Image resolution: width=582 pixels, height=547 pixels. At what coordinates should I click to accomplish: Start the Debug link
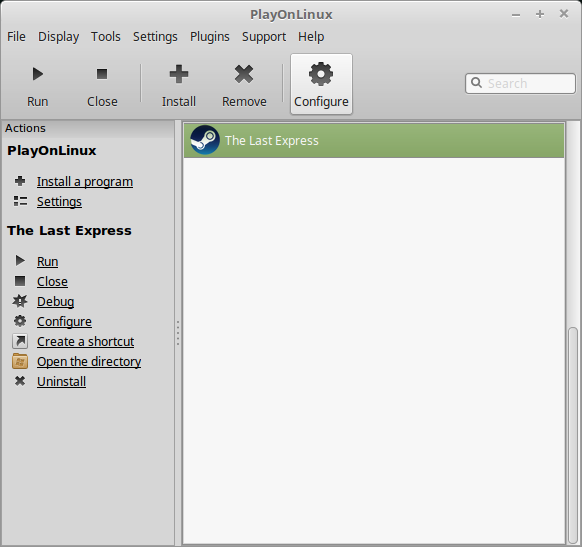(56, 302)
